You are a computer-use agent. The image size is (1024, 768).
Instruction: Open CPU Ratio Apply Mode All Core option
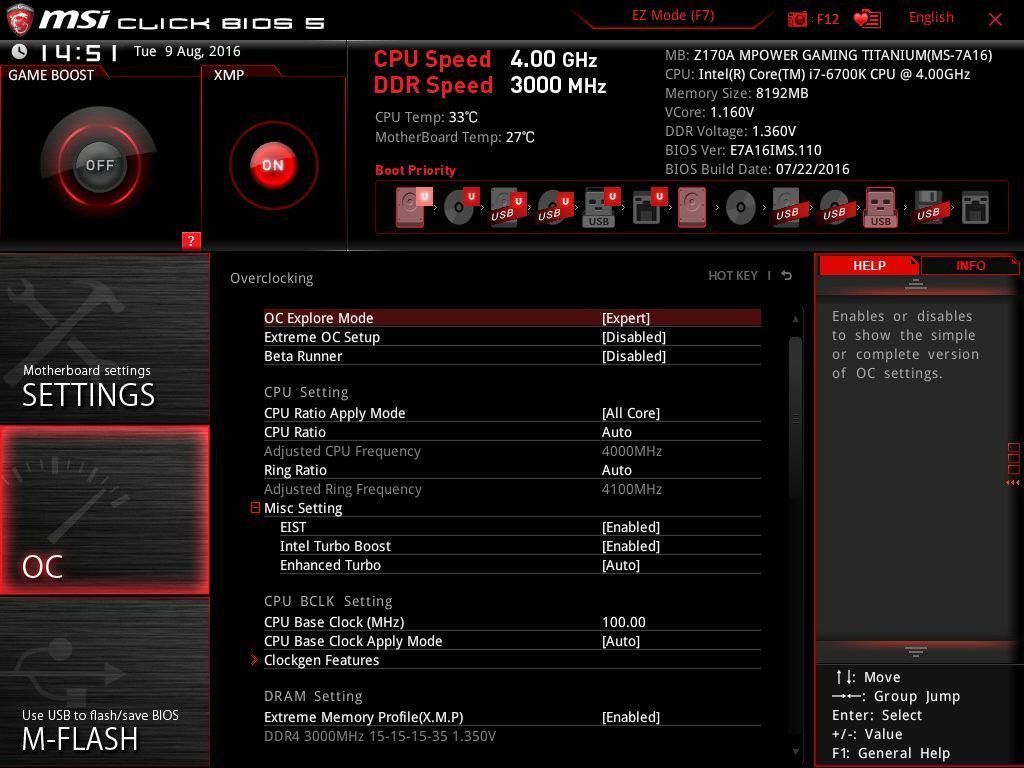tap(512, 413)
